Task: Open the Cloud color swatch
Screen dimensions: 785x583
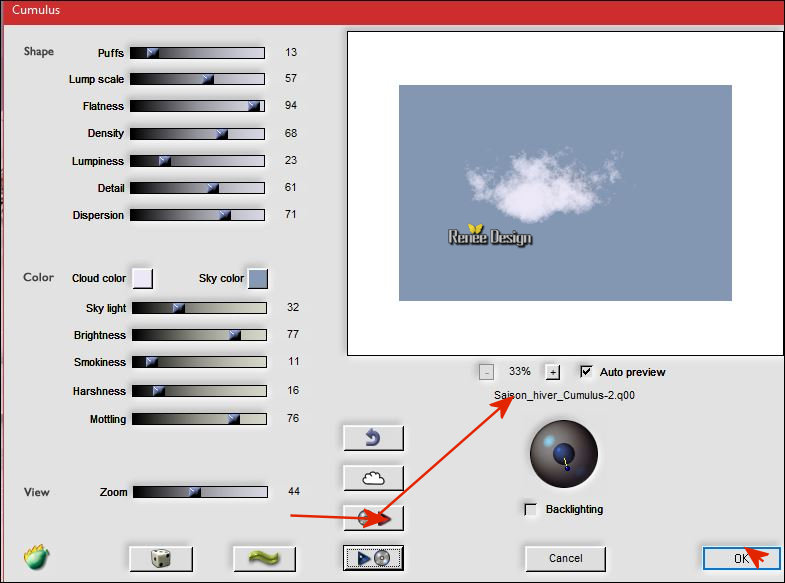Action: point(143,279)
